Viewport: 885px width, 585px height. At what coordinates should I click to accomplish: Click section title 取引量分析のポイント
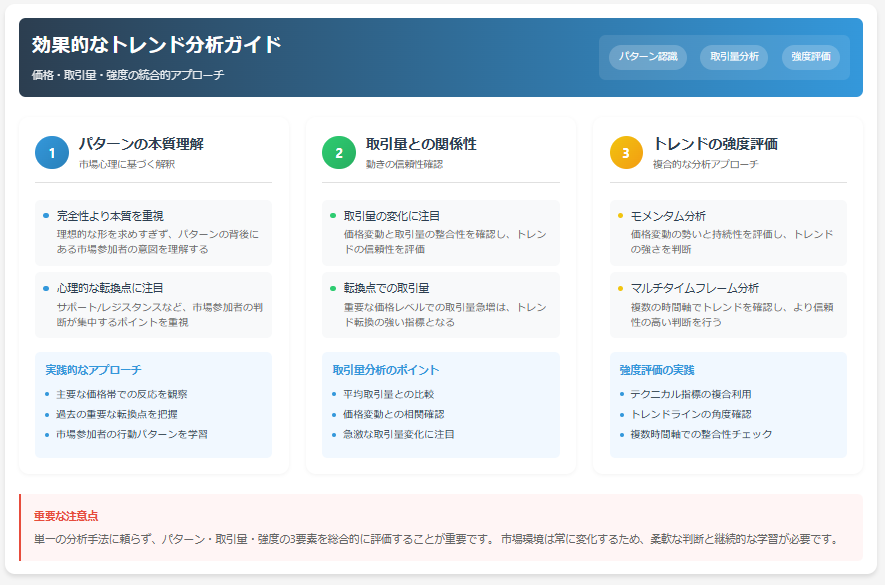coord(385,370)
